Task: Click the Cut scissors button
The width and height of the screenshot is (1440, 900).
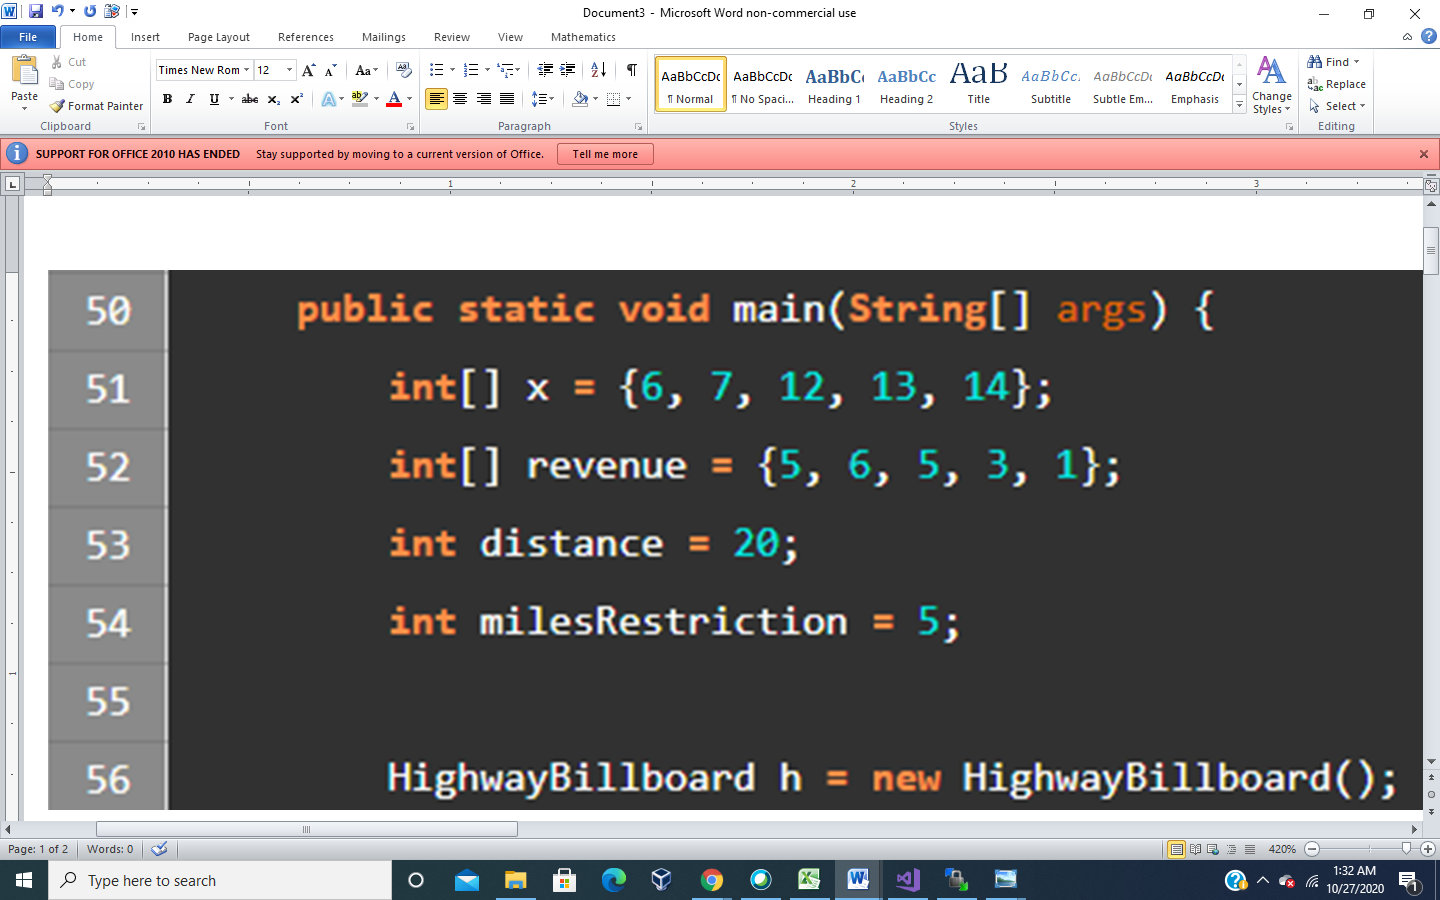Action: (x=68, y=62)
